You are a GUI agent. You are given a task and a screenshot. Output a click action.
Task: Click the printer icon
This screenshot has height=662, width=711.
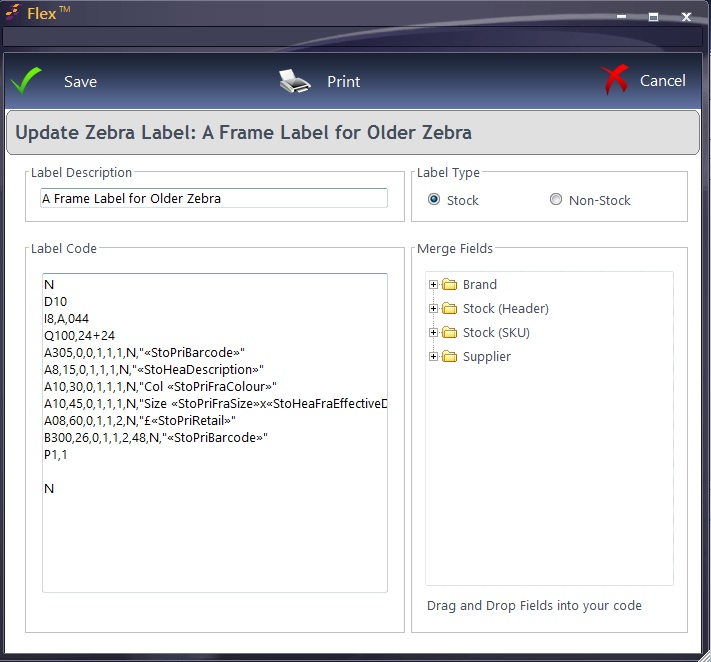point(295,82)
